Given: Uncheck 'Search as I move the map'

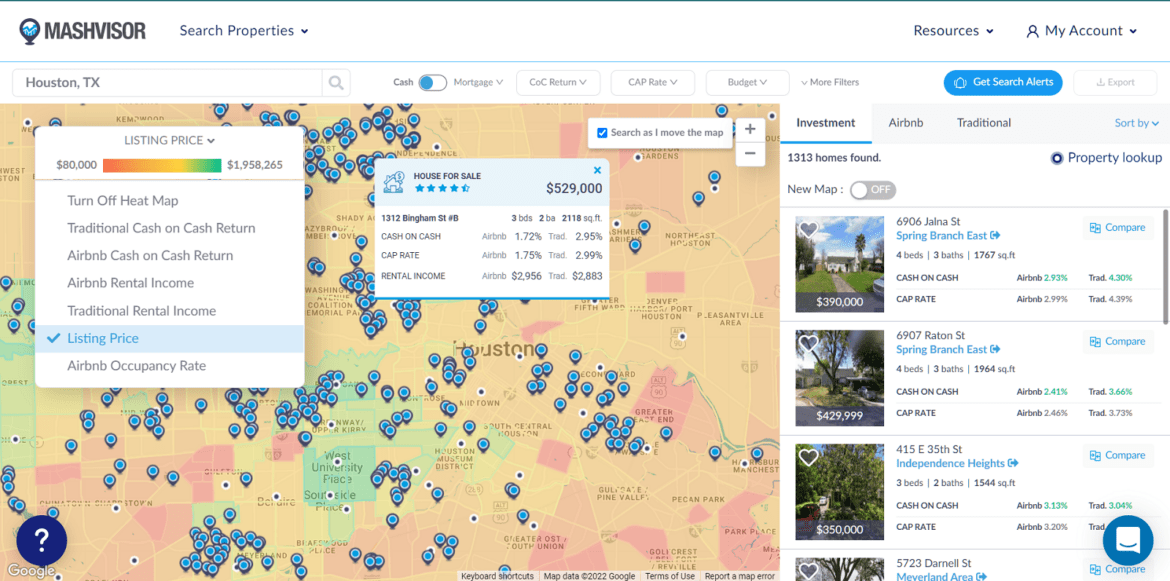Looking at the screenshot, I should click(601, 132).
